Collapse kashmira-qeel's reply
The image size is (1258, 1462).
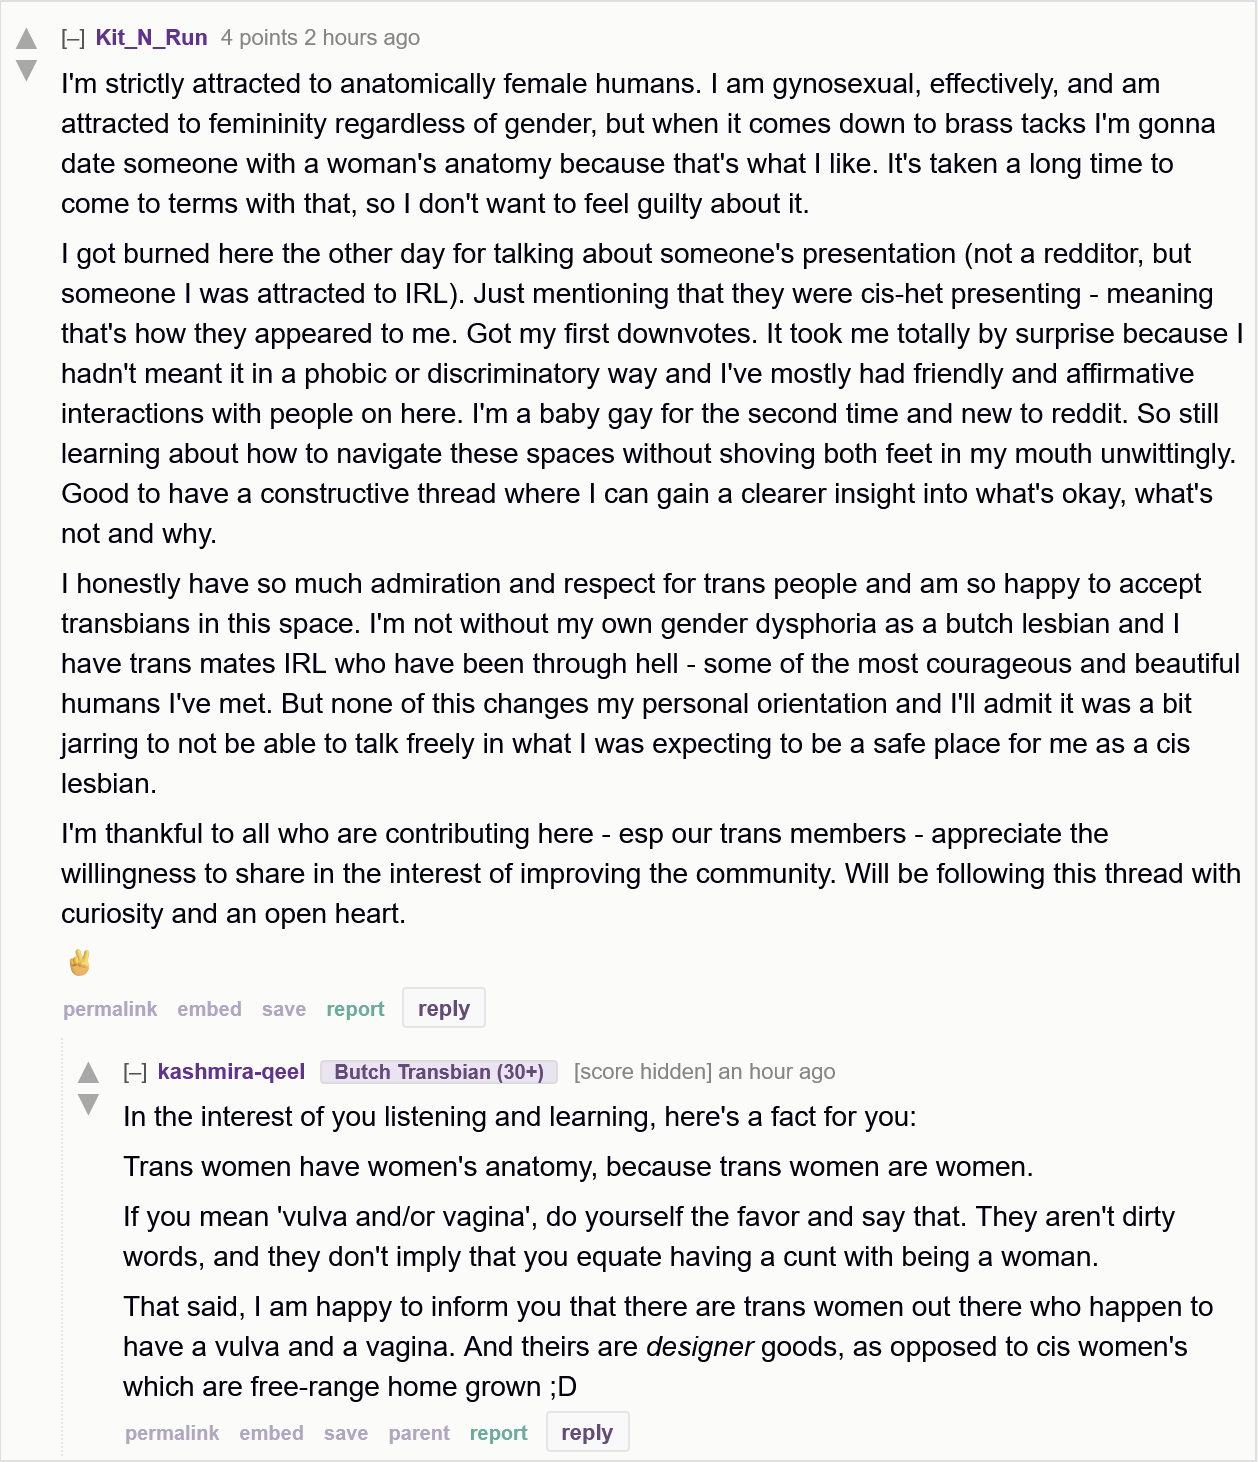coord(135,1073)
